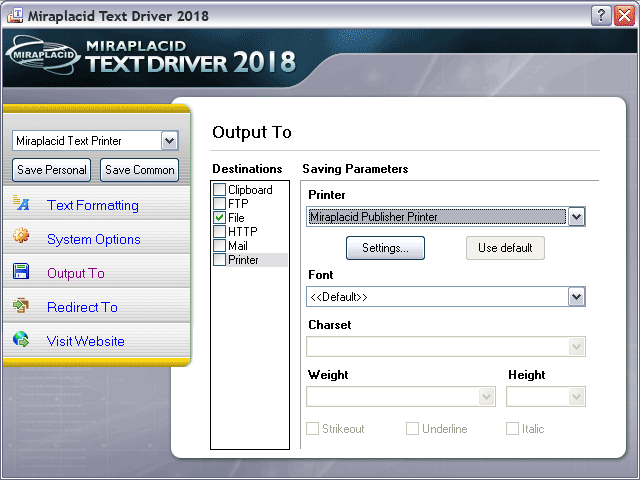
Task: Select the Mail label in Destinations
Action: 238,246
